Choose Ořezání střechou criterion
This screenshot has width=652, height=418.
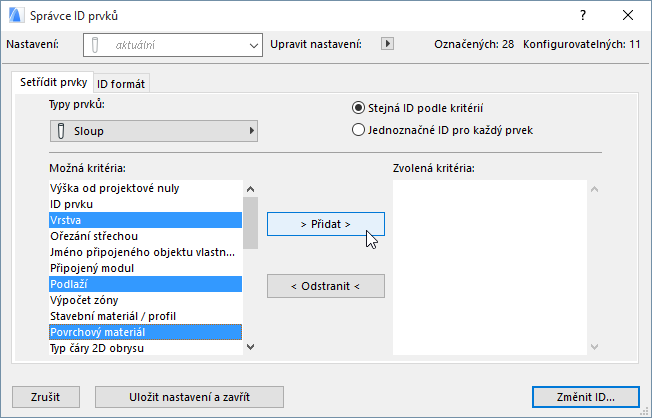(144, 235)
